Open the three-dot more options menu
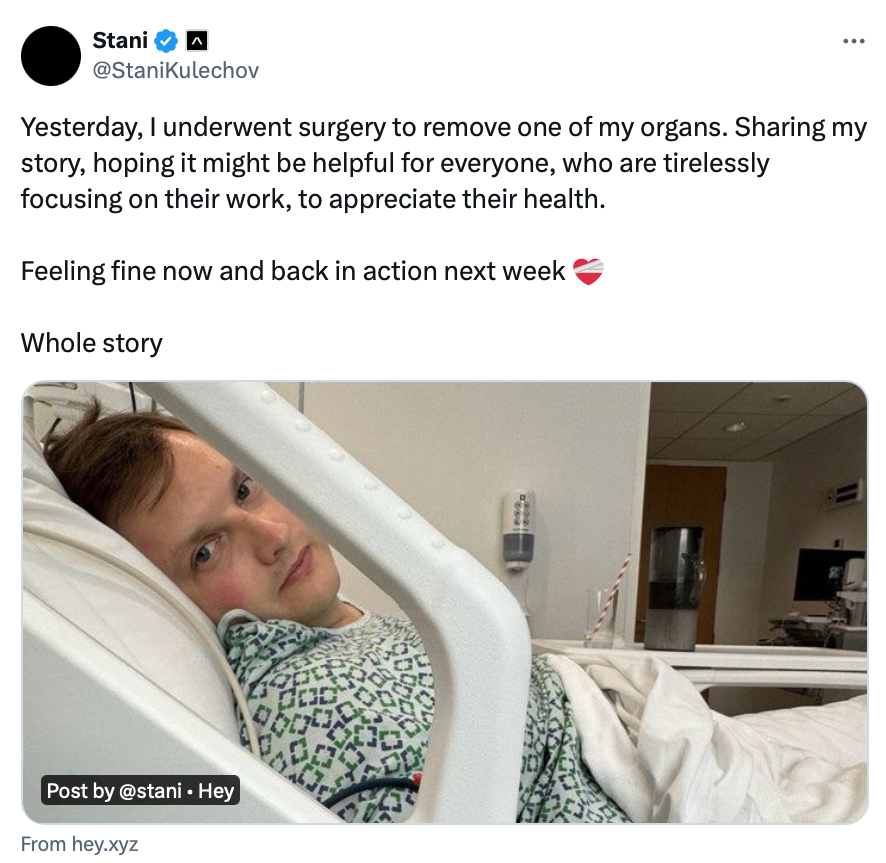This screenshot has width=886, height=863. pyautogui.click(x=853, y=41)
